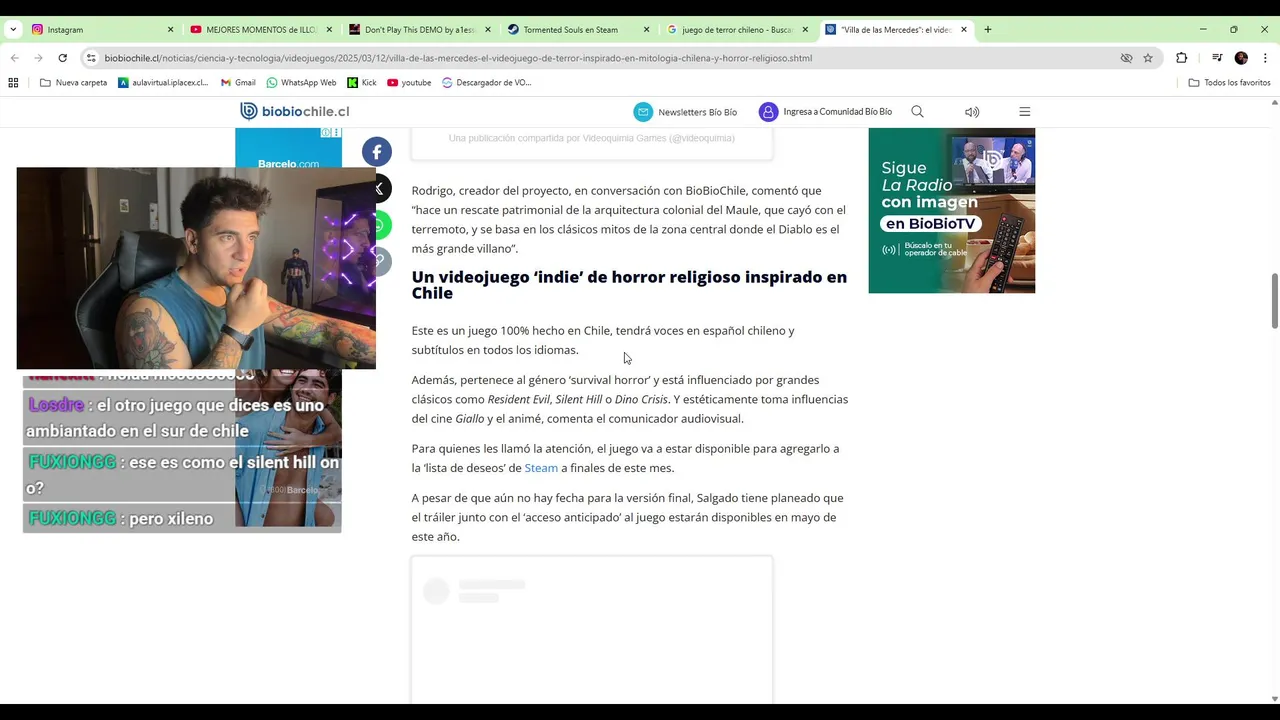1280x720 pixels.
Task: Open Newsletters Bío Bío
Action: [685, 112]
